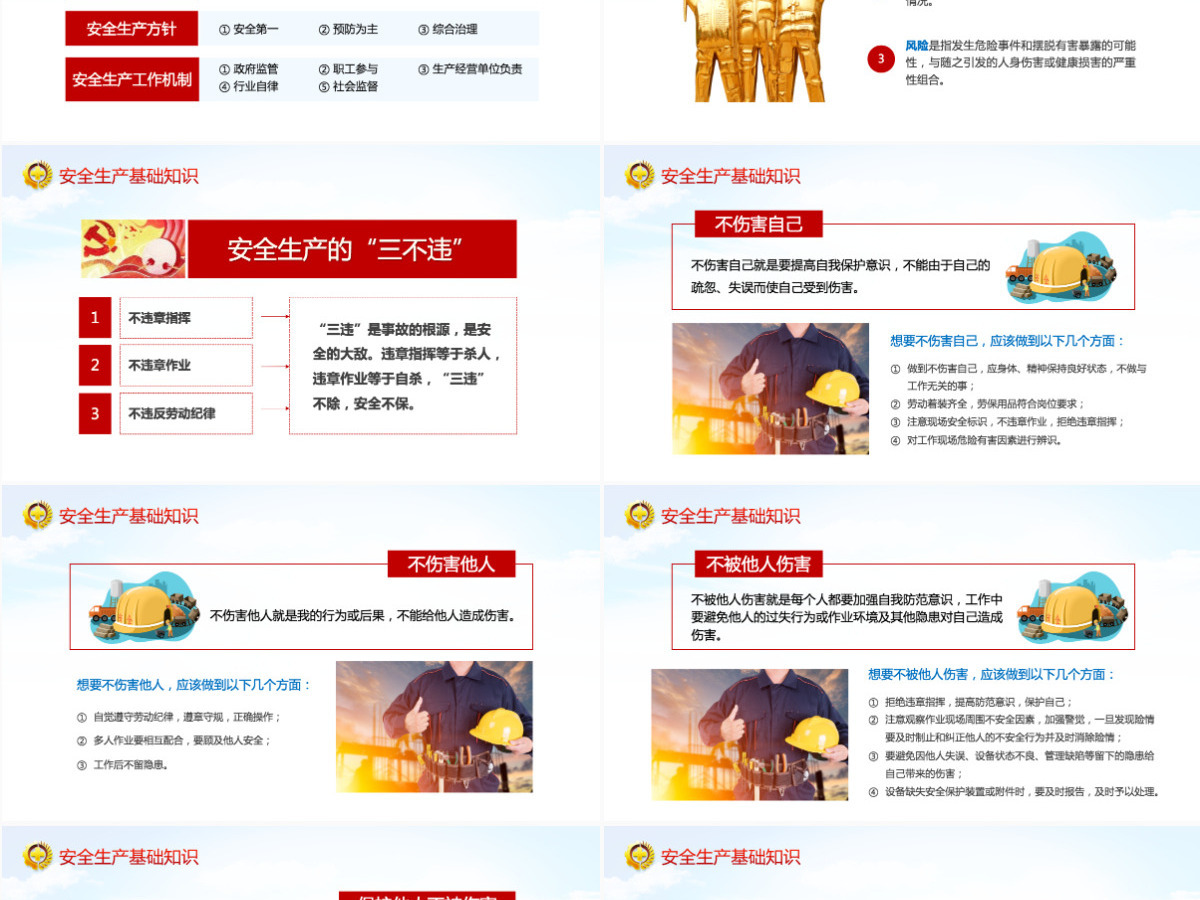The image size is (1200, 900).
Task: Click the emblem icon on the 不伤害自己 slide
Action: 640,175
